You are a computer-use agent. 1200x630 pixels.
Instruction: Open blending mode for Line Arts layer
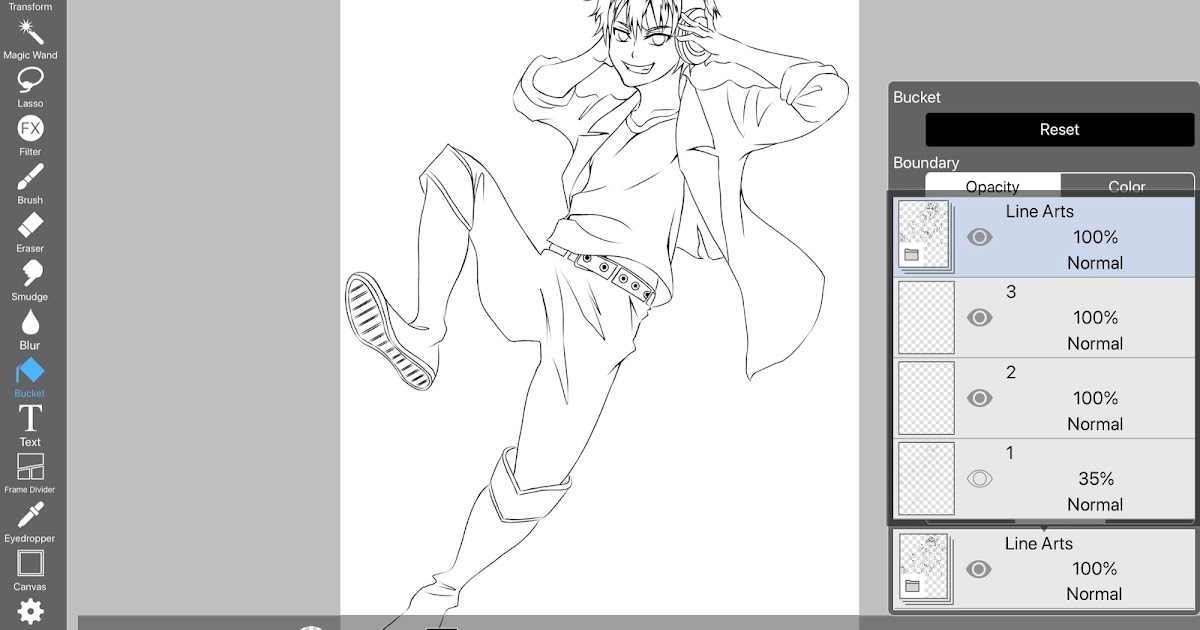click(x=1094, y=262)
